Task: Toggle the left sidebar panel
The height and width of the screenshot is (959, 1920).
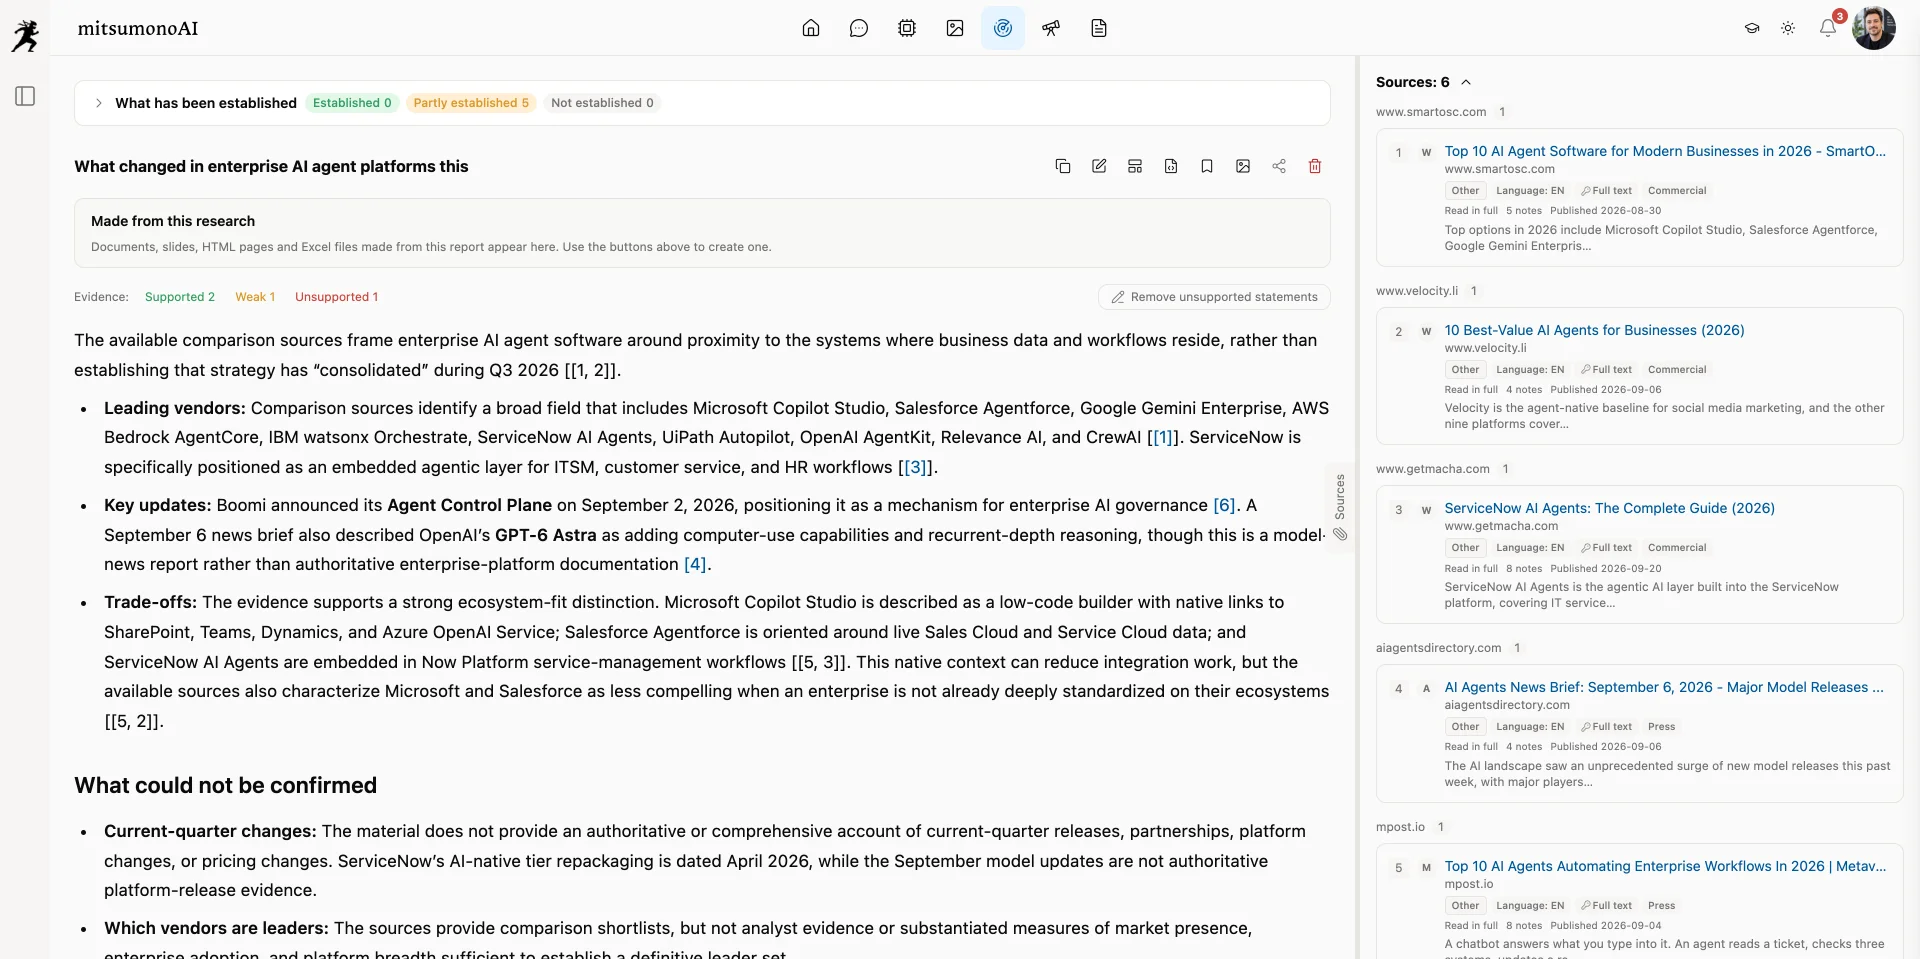Action: coord(26,96)
